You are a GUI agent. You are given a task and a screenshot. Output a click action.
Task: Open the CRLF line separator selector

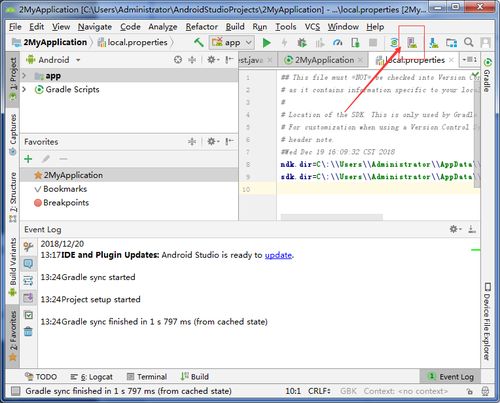(x=319, y=391)
